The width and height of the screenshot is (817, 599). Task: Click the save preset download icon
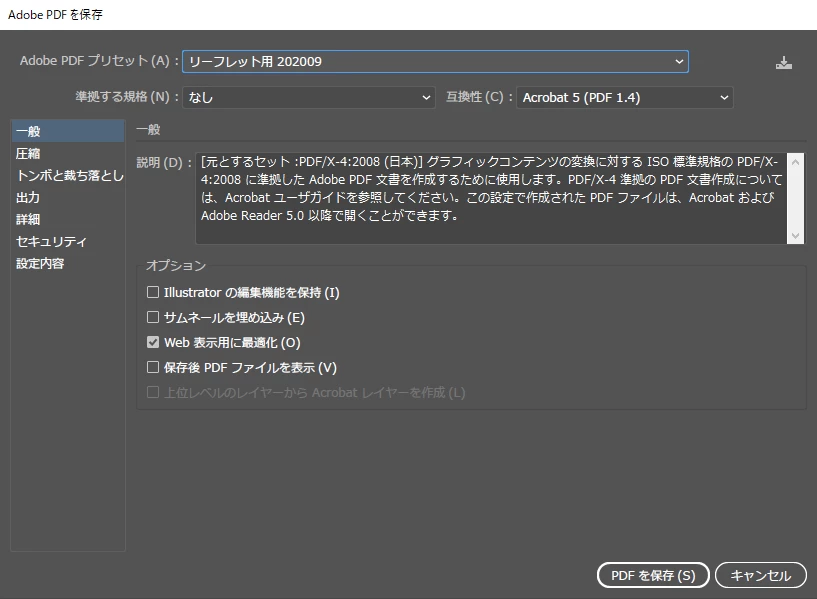(x=784, y=63)
